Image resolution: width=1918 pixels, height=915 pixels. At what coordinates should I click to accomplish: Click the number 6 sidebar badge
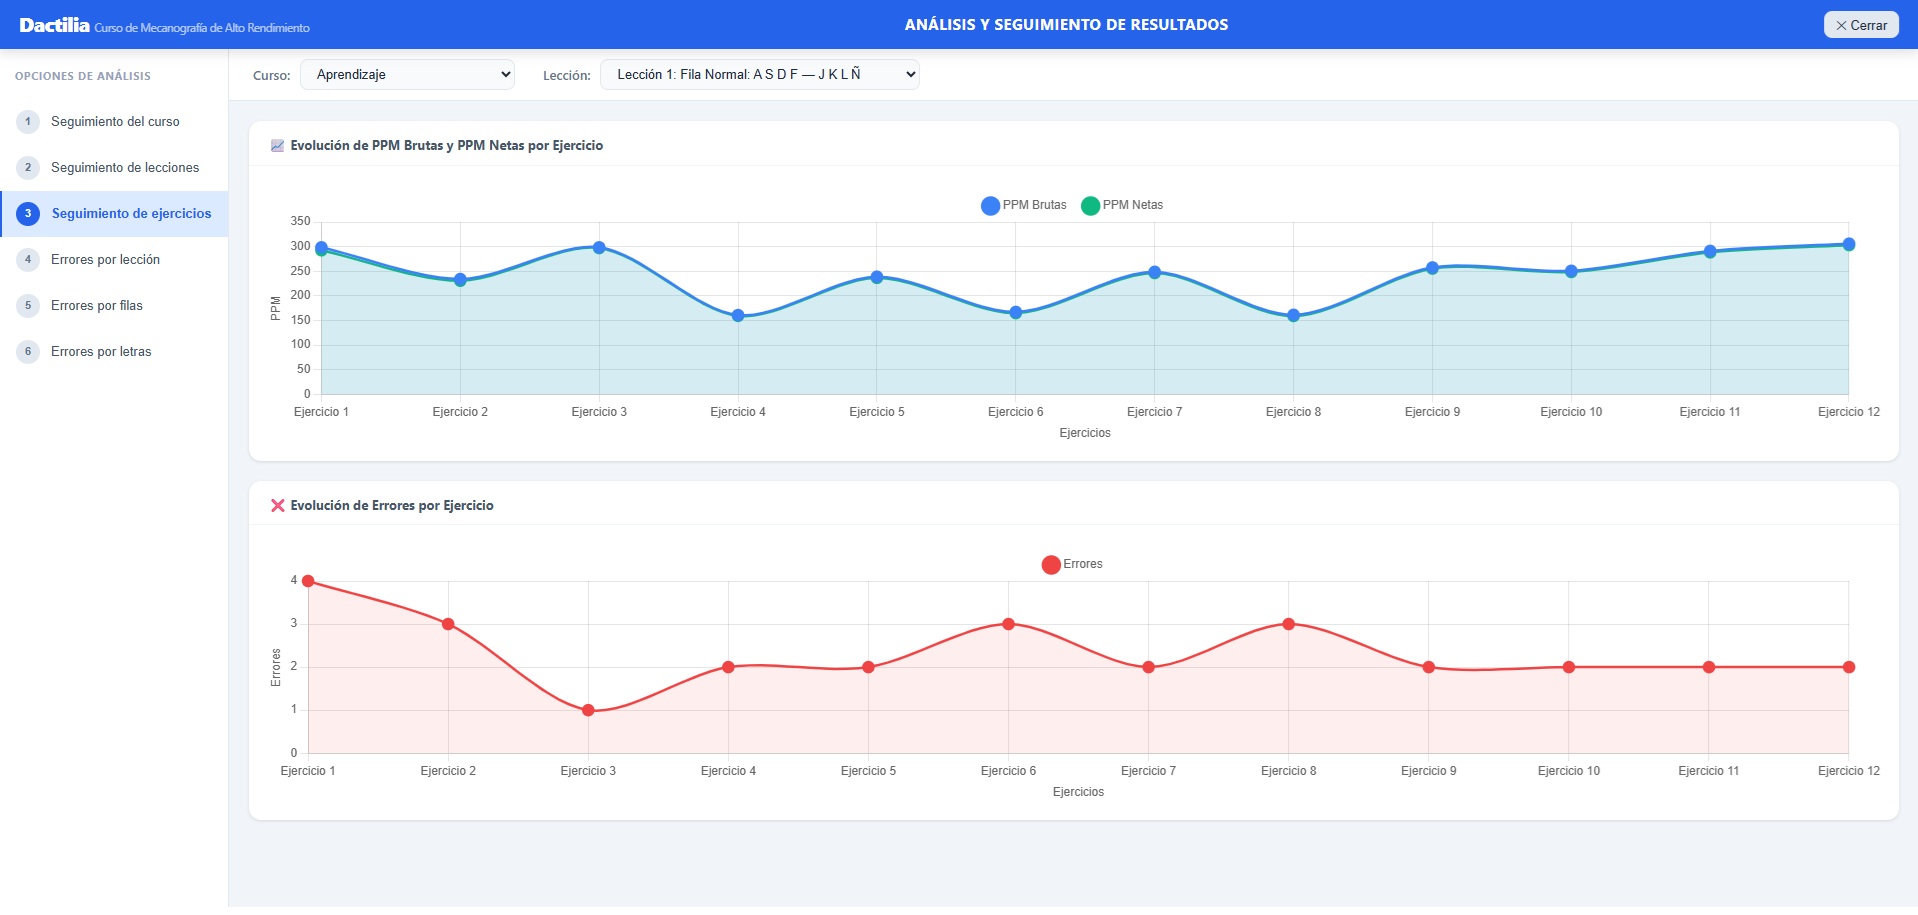click(x=28, y=351)
